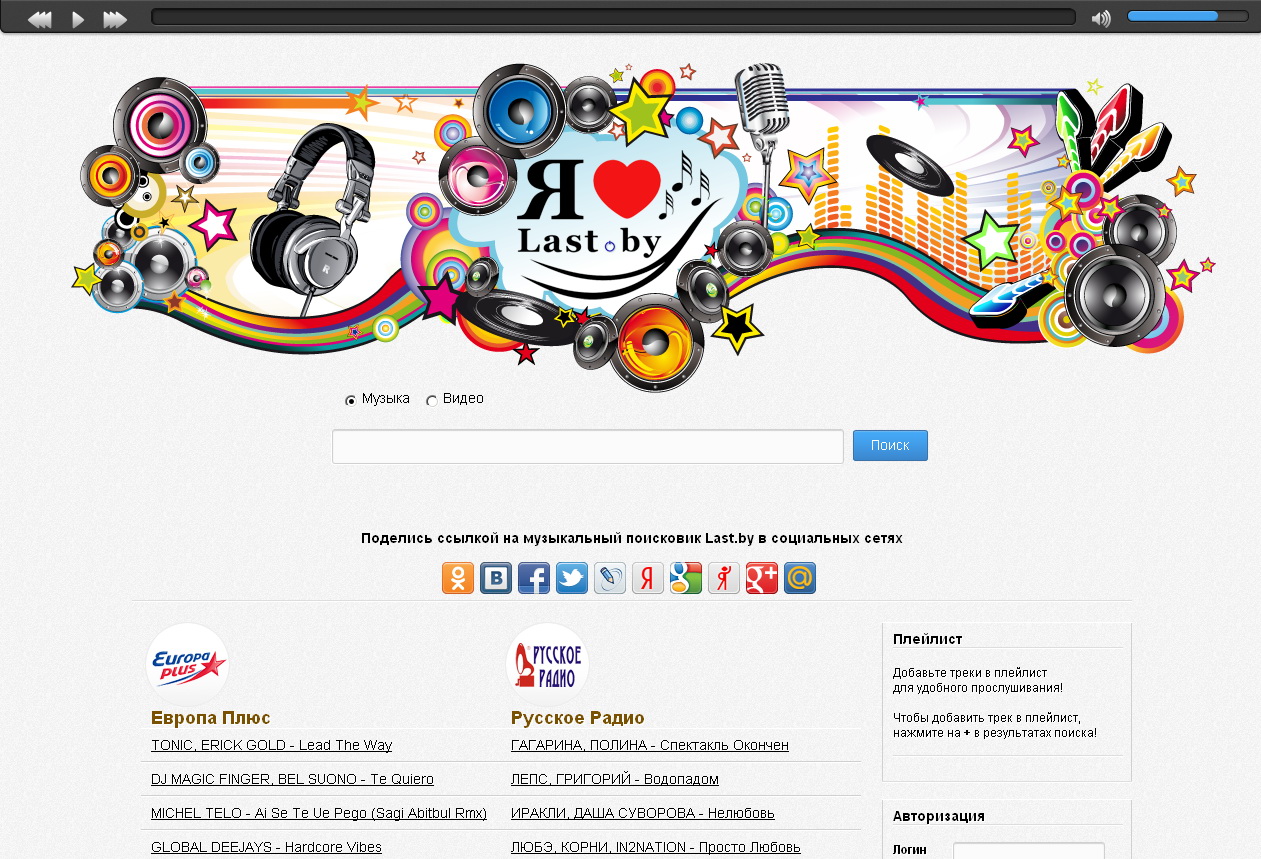Click the Плейлист panel heading
The image size is (1261, 859).
[928, 639]
